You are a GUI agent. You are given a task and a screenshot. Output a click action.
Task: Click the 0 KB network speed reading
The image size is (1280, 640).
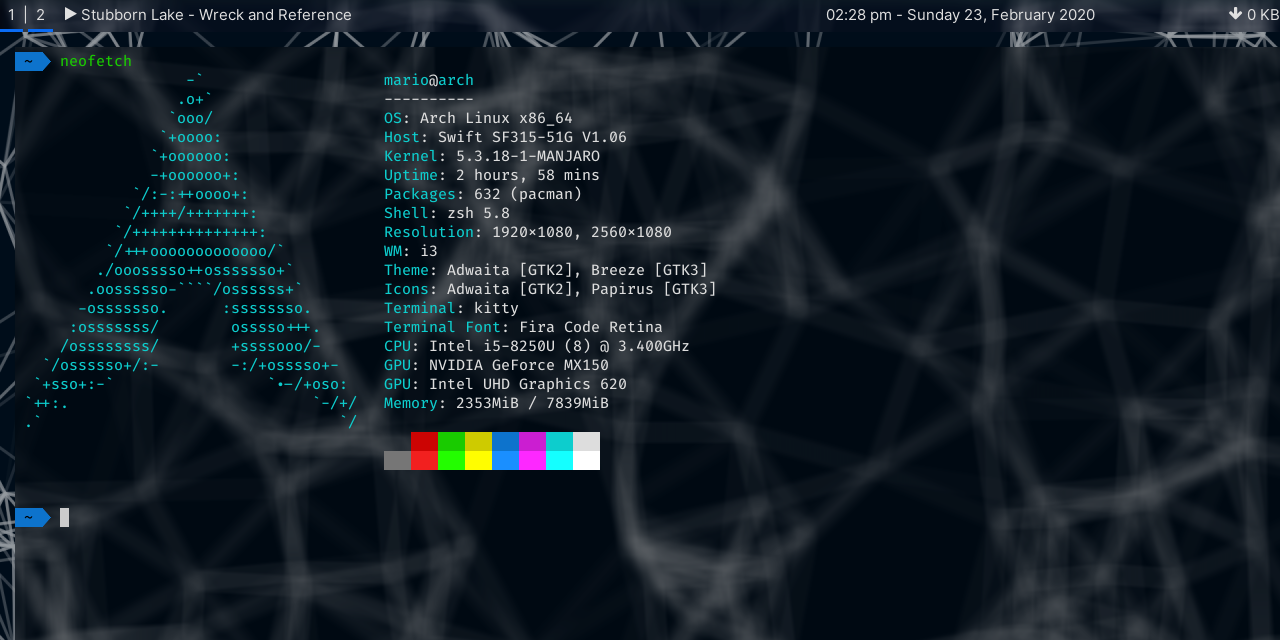click(x=1263, y=15)
